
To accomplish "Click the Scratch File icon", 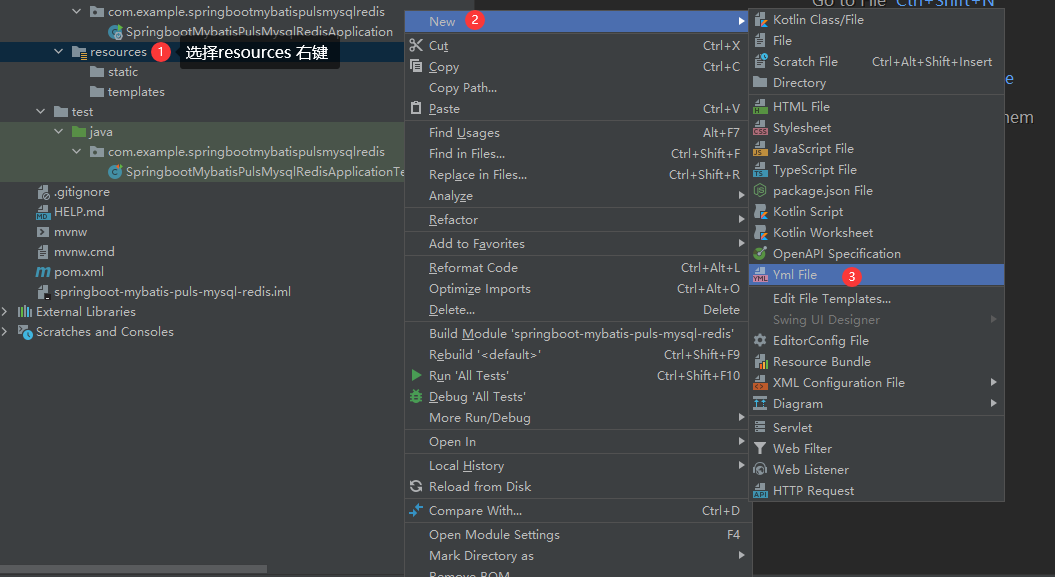I will [x=760, y=61].
